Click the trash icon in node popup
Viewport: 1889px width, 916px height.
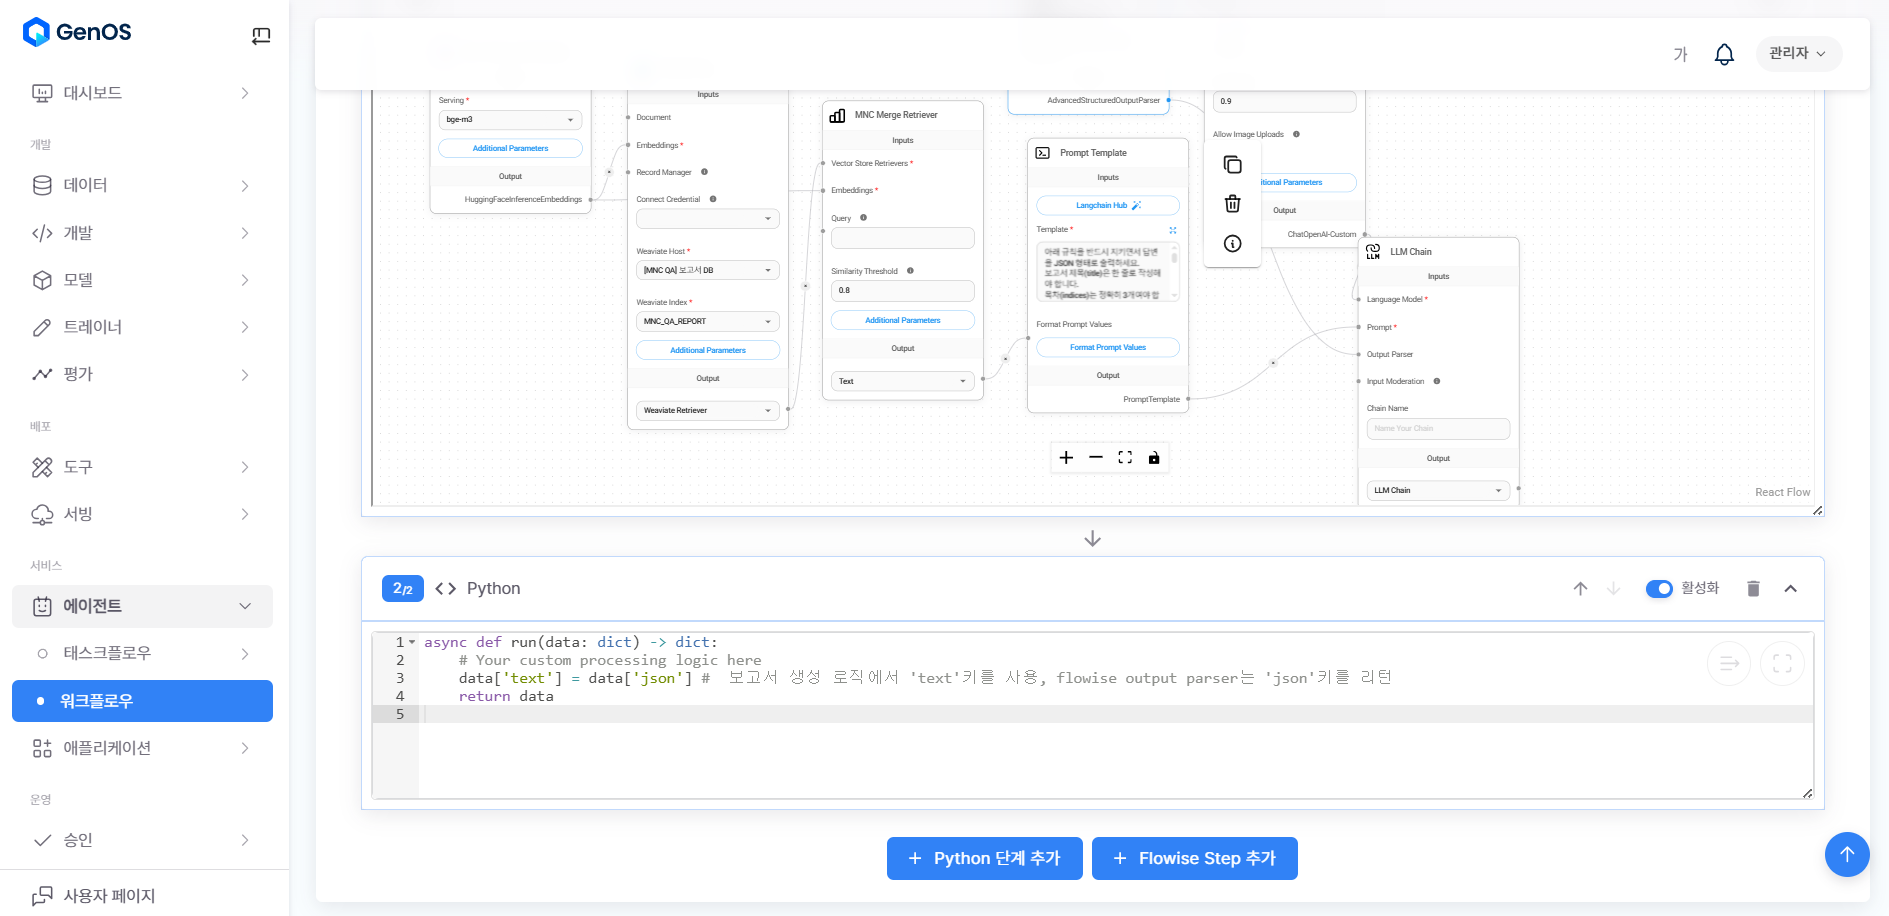click(x=1232, y=204)
